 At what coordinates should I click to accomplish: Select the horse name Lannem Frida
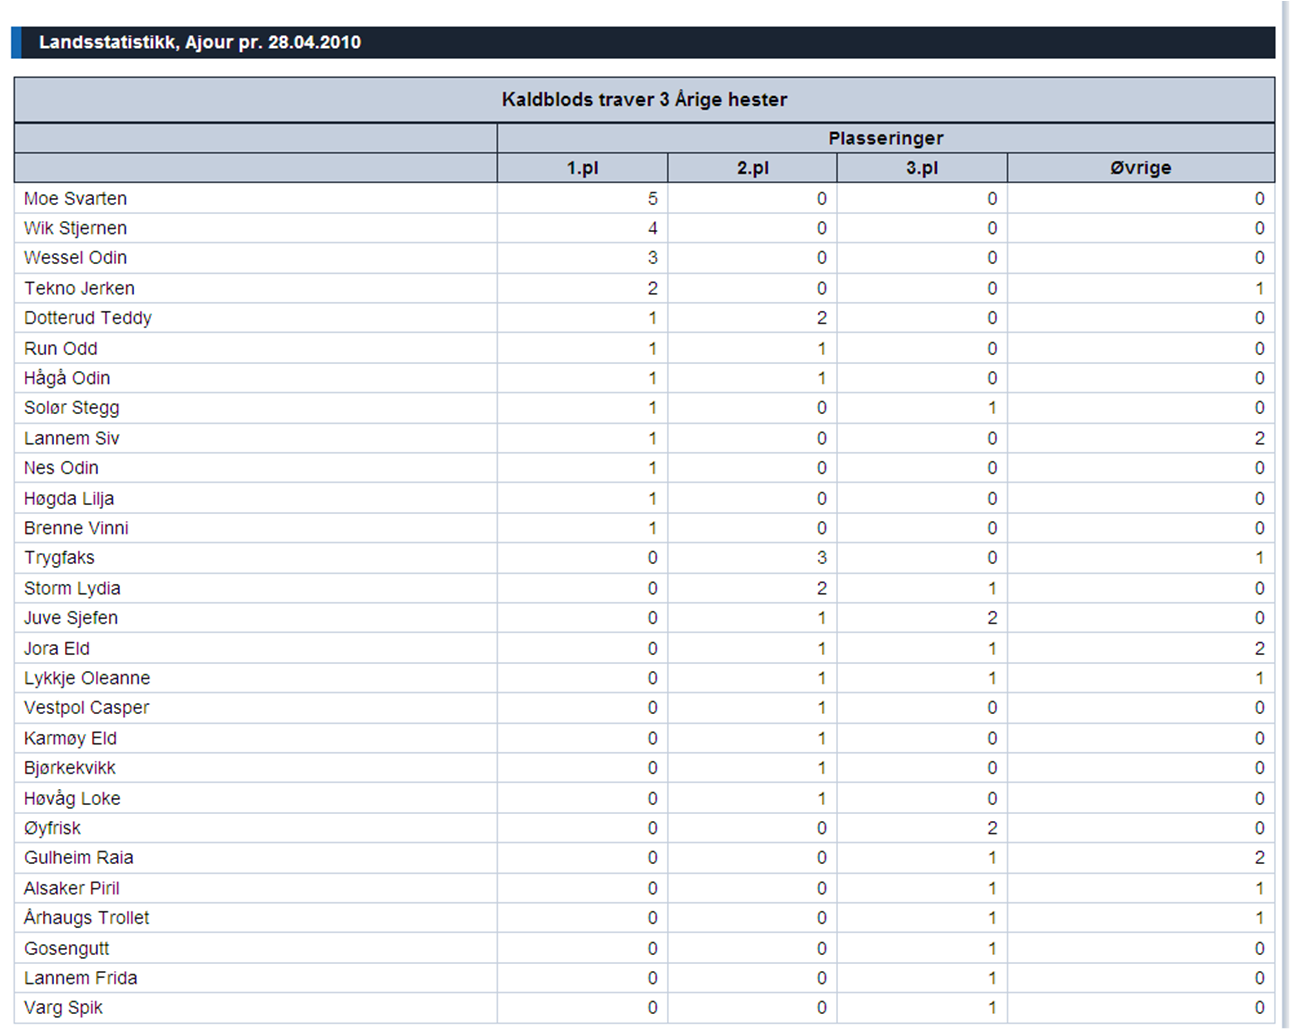pos(81,978)
